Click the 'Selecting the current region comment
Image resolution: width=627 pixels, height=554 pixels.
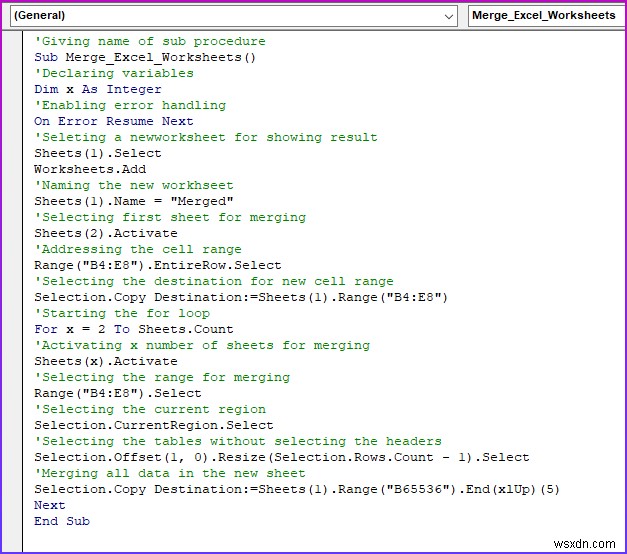[150, 409]
